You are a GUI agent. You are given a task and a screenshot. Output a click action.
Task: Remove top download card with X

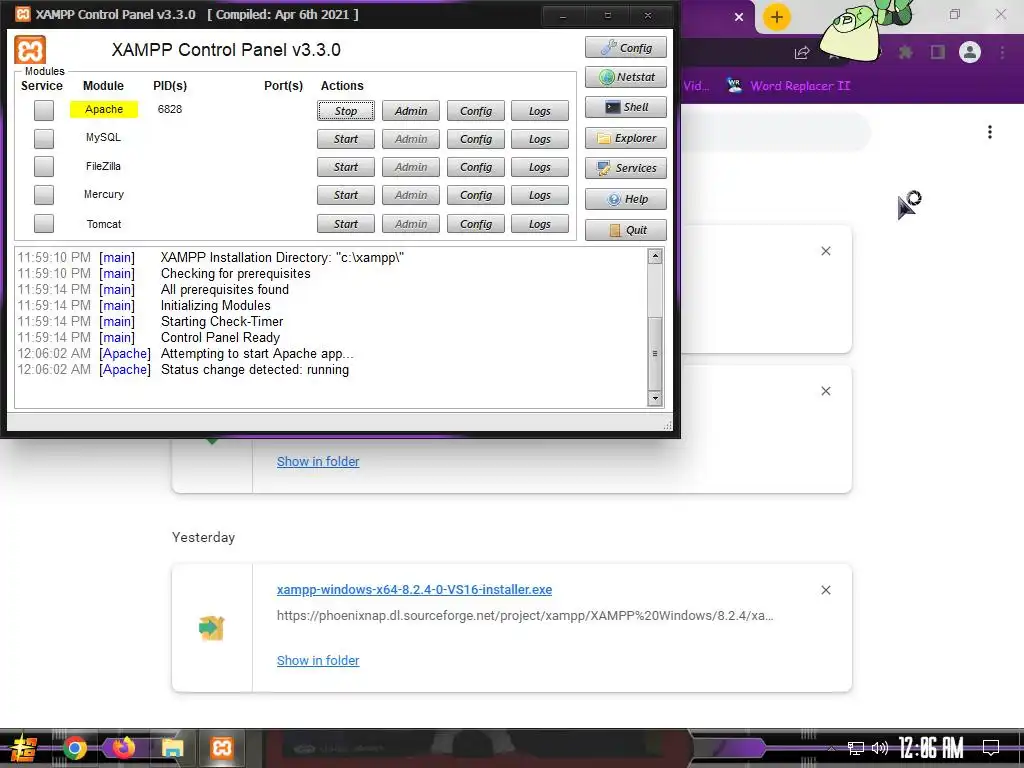pyautogui.click(x=825, y=251)
